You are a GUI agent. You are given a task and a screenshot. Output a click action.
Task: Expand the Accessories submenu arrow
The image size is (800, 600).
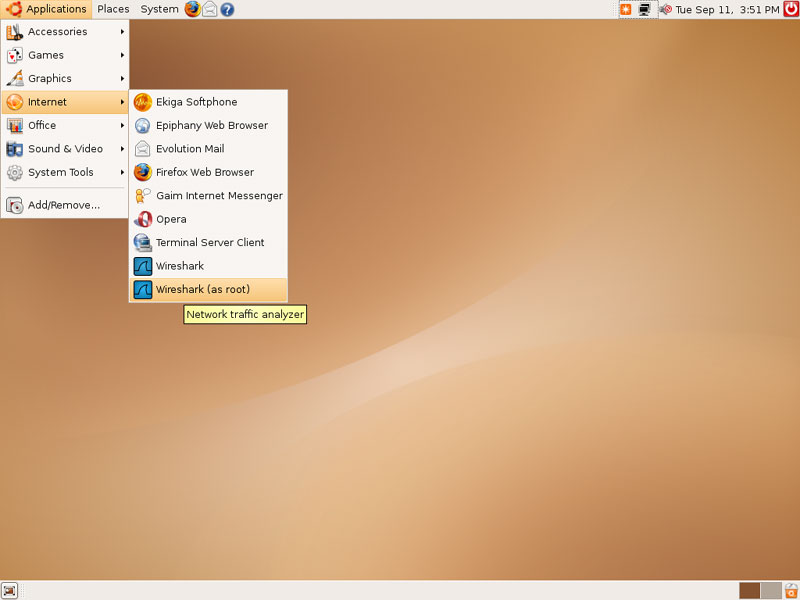click(122, 32)
